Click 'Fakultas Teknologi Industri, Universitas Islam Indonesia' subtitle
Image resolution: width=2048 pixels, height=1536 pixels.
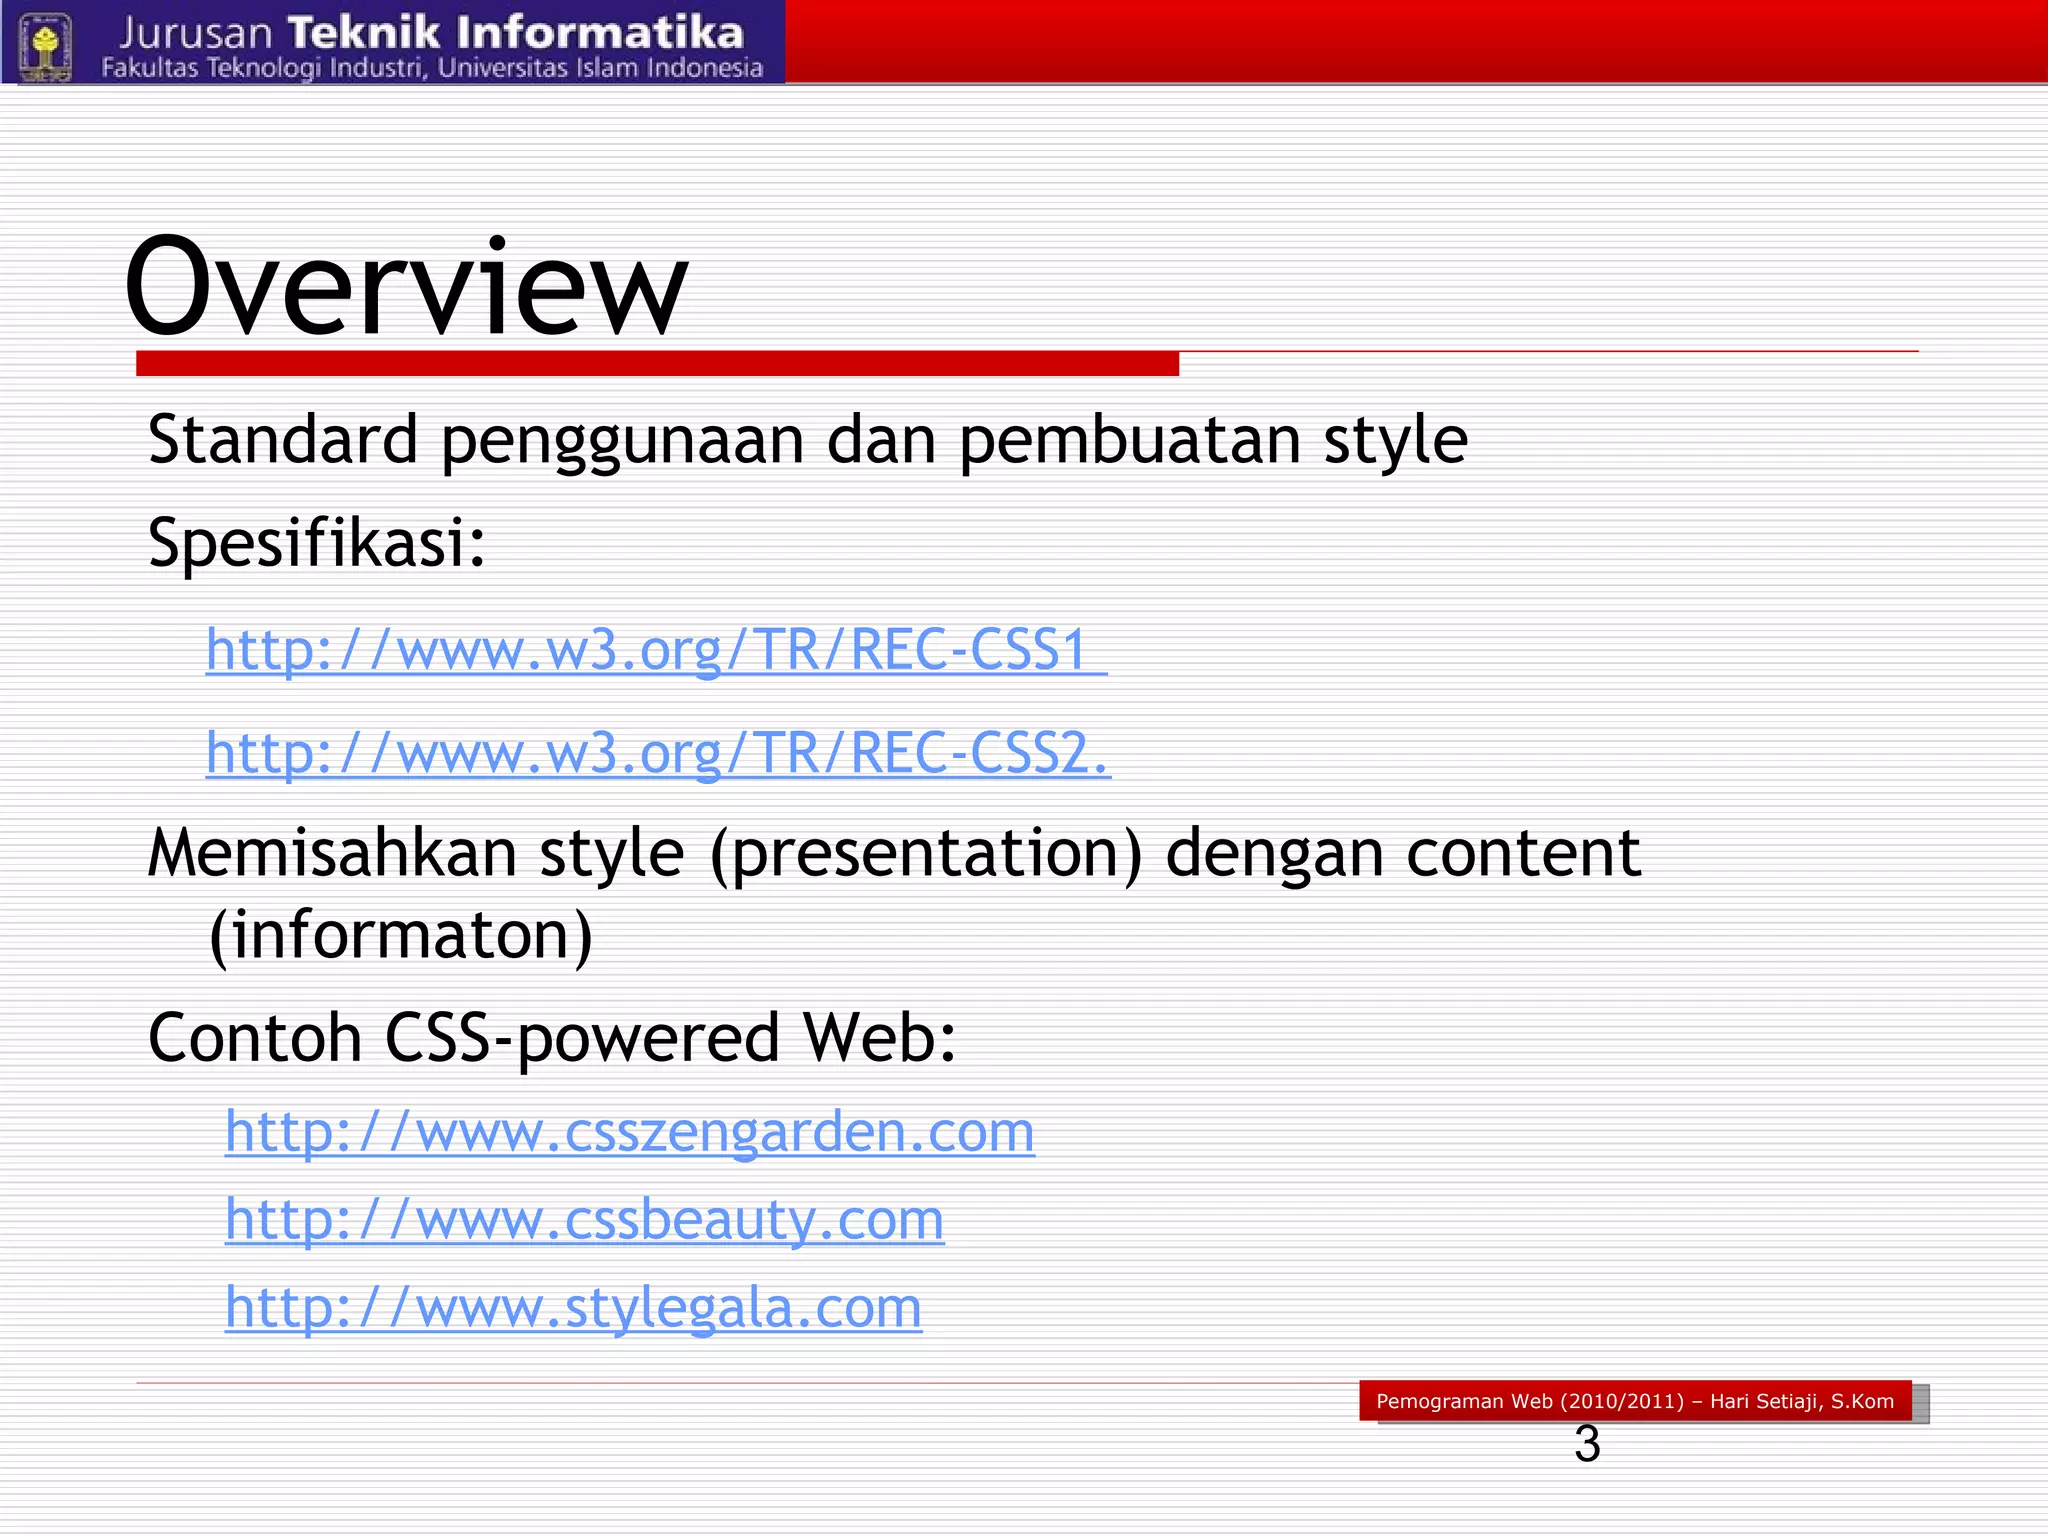[432, 68]
